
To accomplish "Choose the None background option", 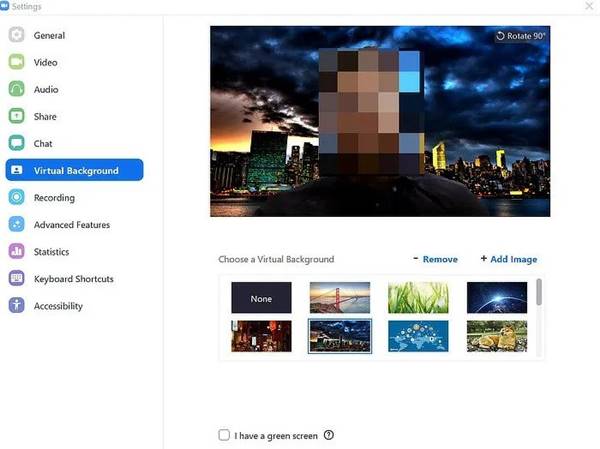I will click(x=261, y=298).
